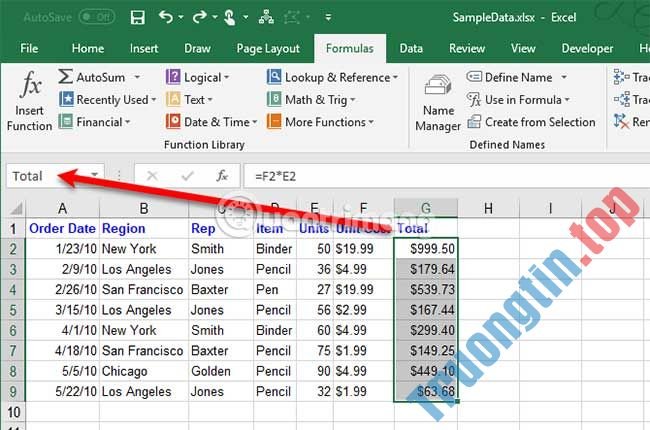Image resolution: width=650 pixels, height=430 pixels.
Task: Open the Logical functions menu
Action: pos(197,77)
